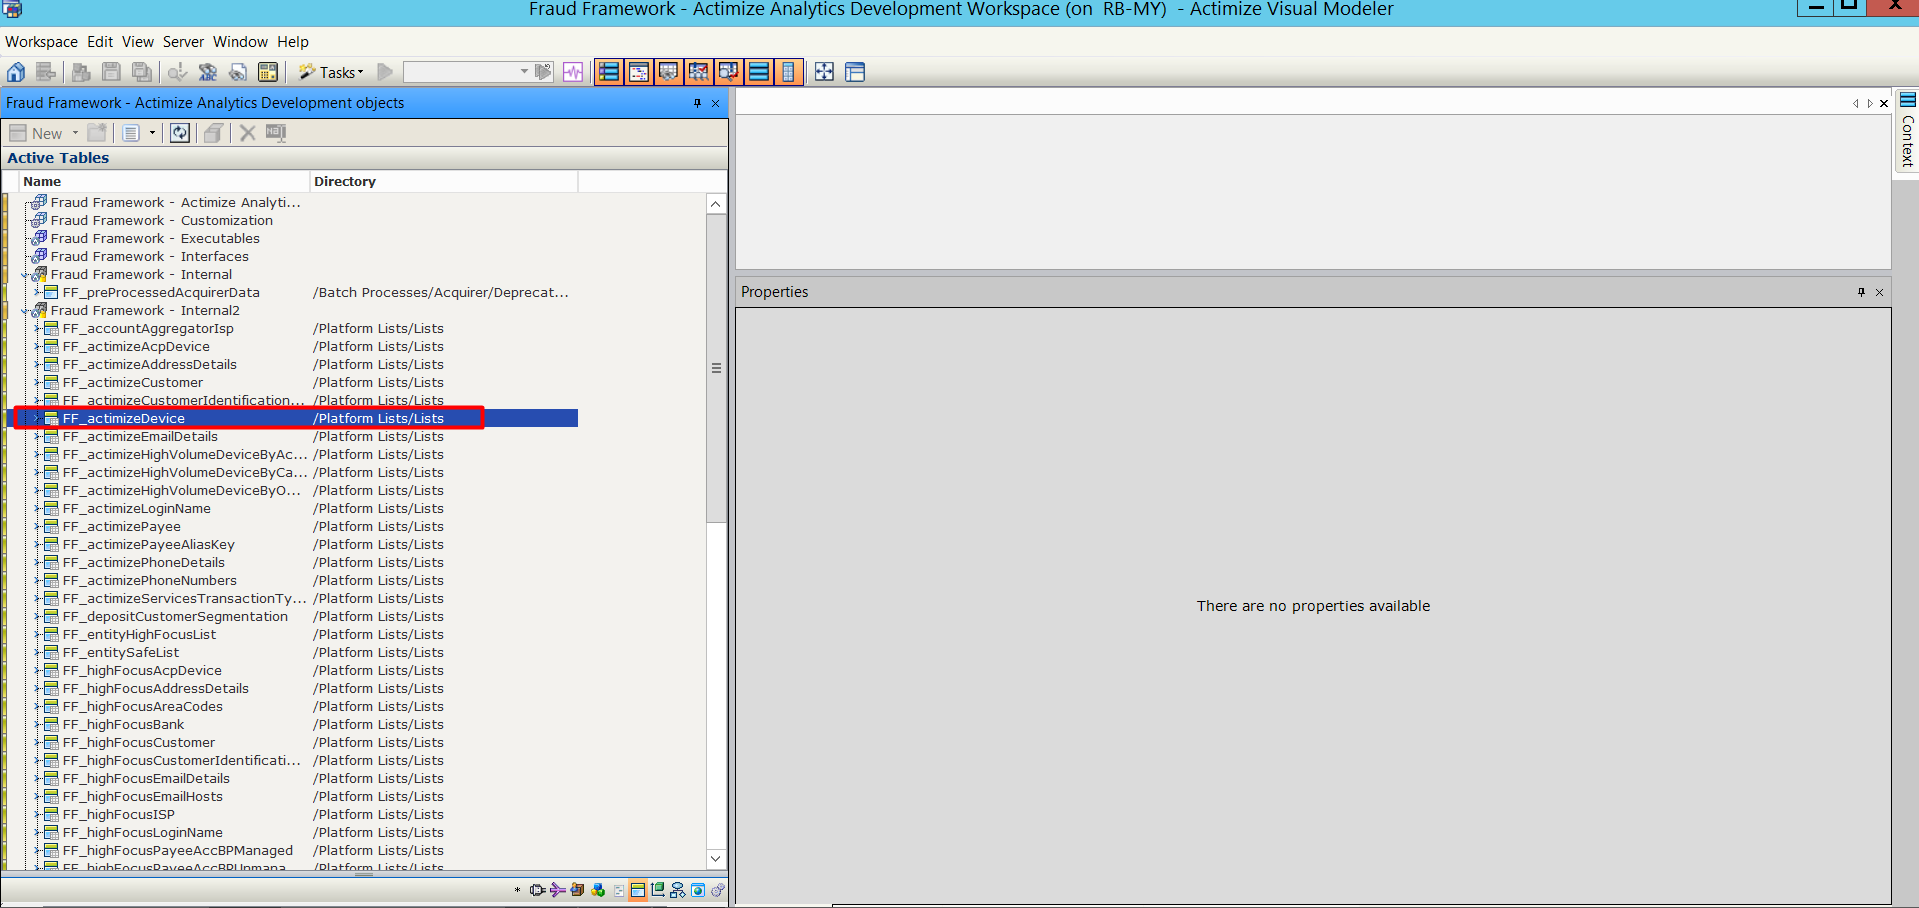Click the tree list up scrollbar arrow
Image resolution: width=1919 pixels, height=908 pixels.
(715, 204)
